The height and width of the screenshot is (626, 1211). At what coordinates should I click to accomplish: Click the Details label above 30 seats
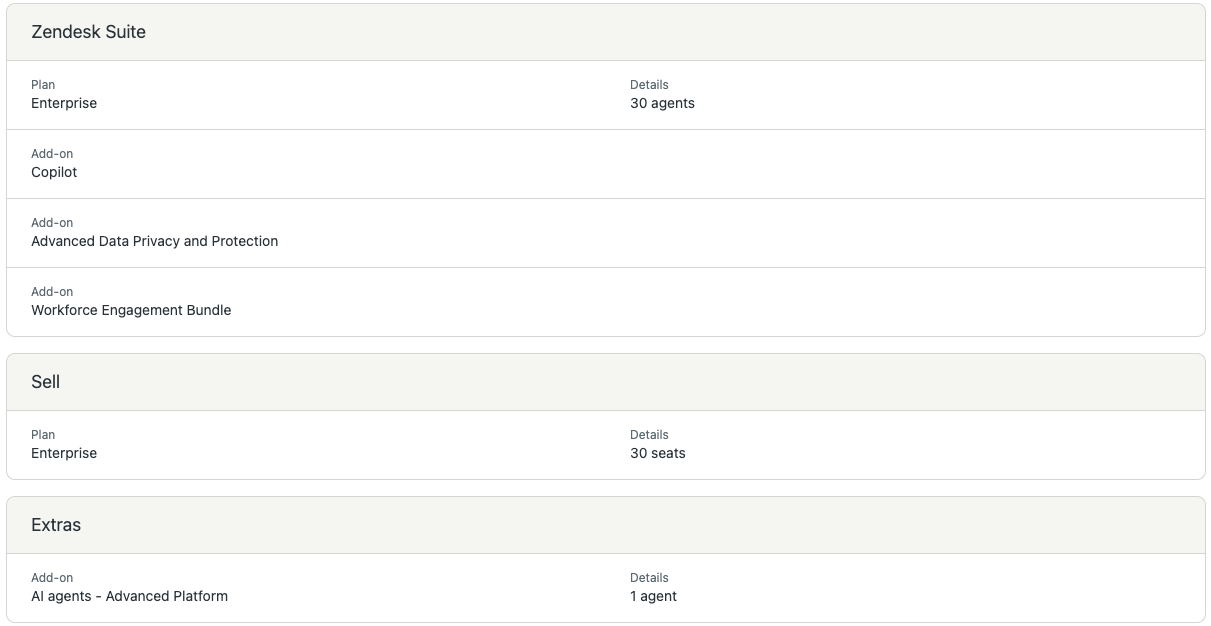click(649, 435)
